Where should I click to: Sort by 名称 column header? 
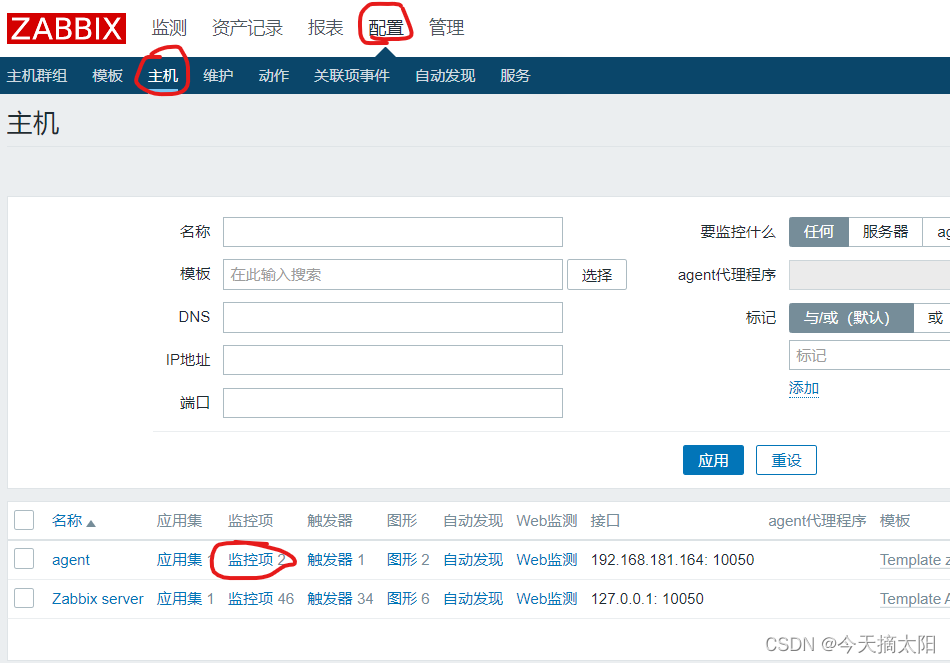click(67, 521)
